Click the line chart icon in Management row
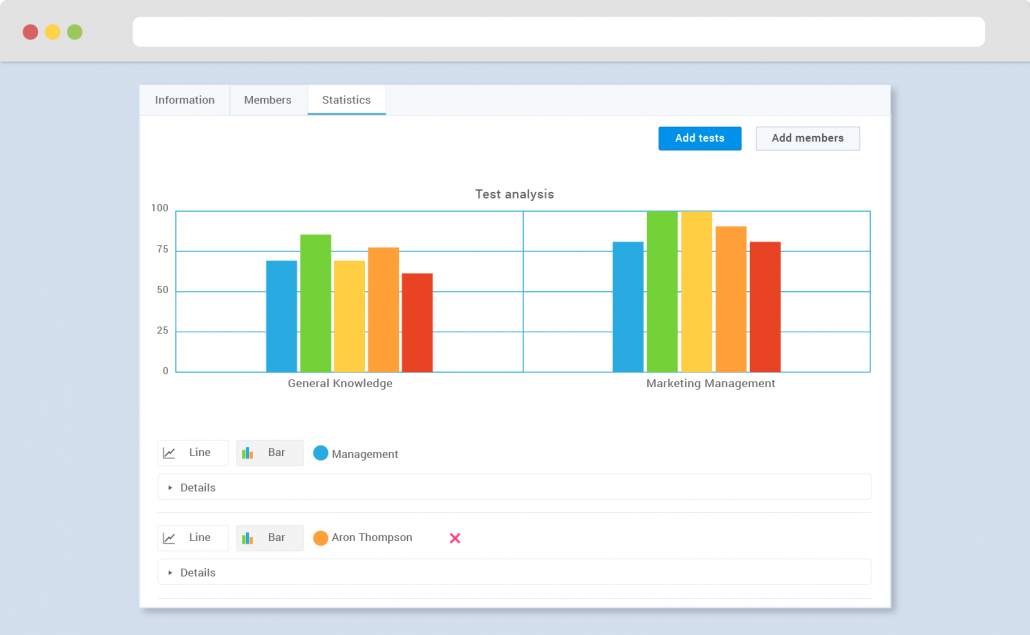 tap(170, 453)
